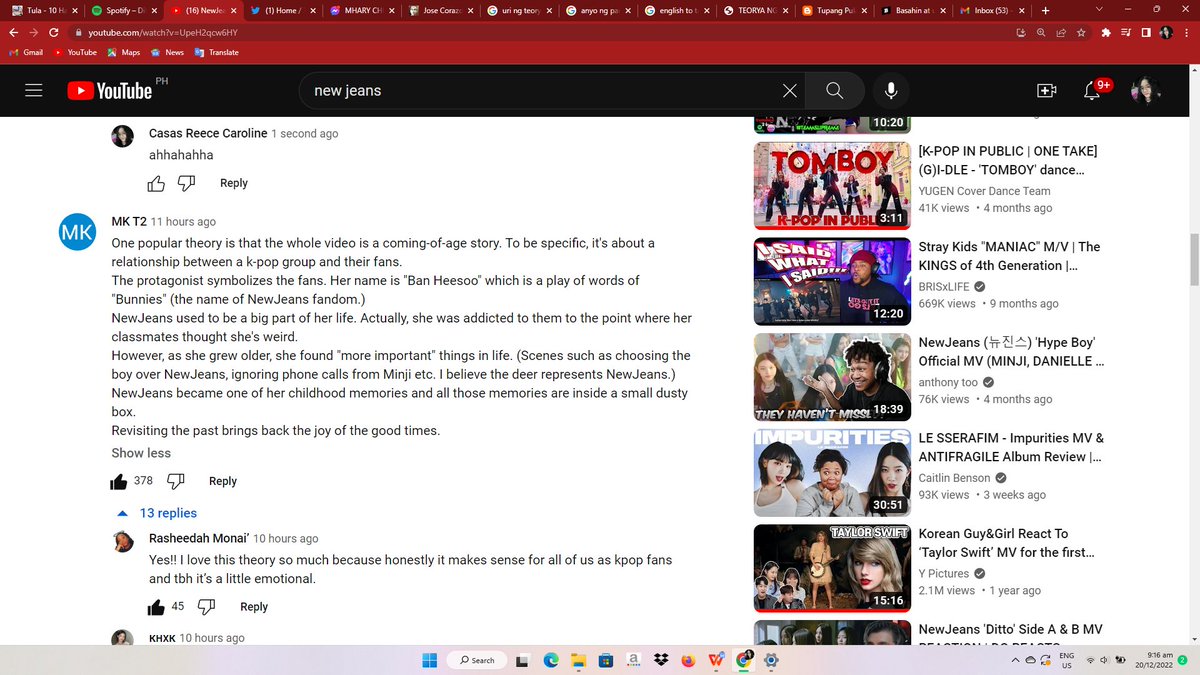
Task: Switch to the Tupang Pula tab
Action: coord(835,10)
